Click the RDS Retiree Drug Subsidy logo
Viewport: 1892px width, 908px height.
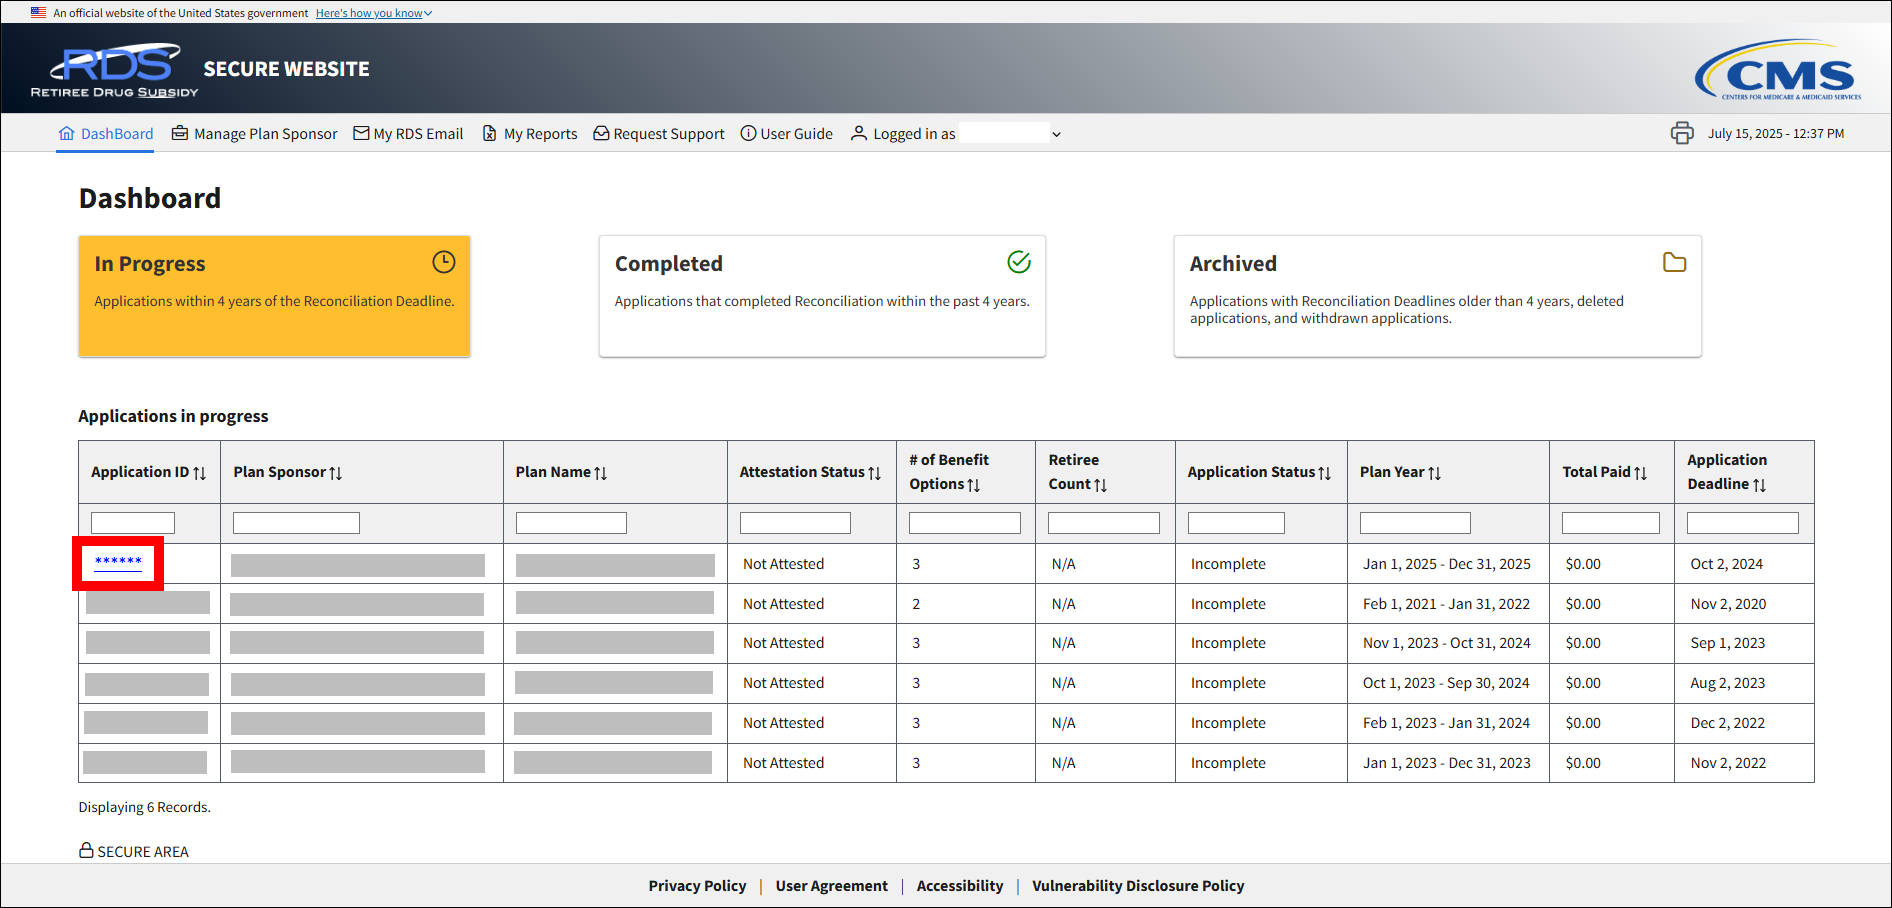coord(115,70)
